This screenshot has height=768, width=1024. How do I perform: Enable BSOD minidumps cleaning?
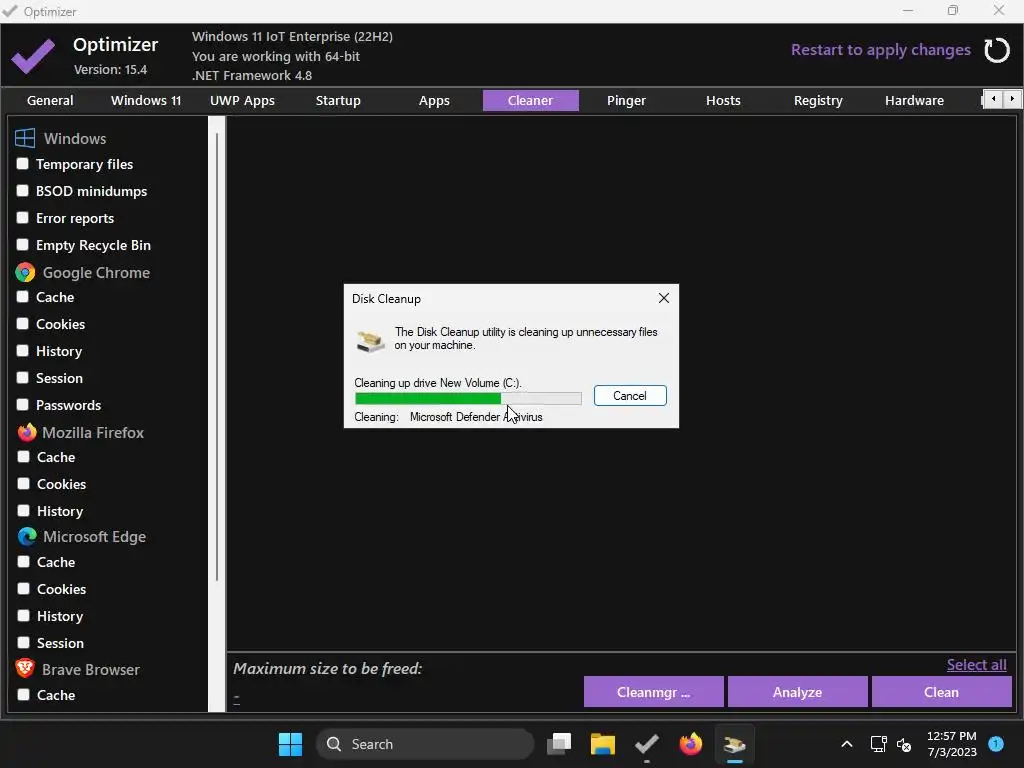click(23, 190)
